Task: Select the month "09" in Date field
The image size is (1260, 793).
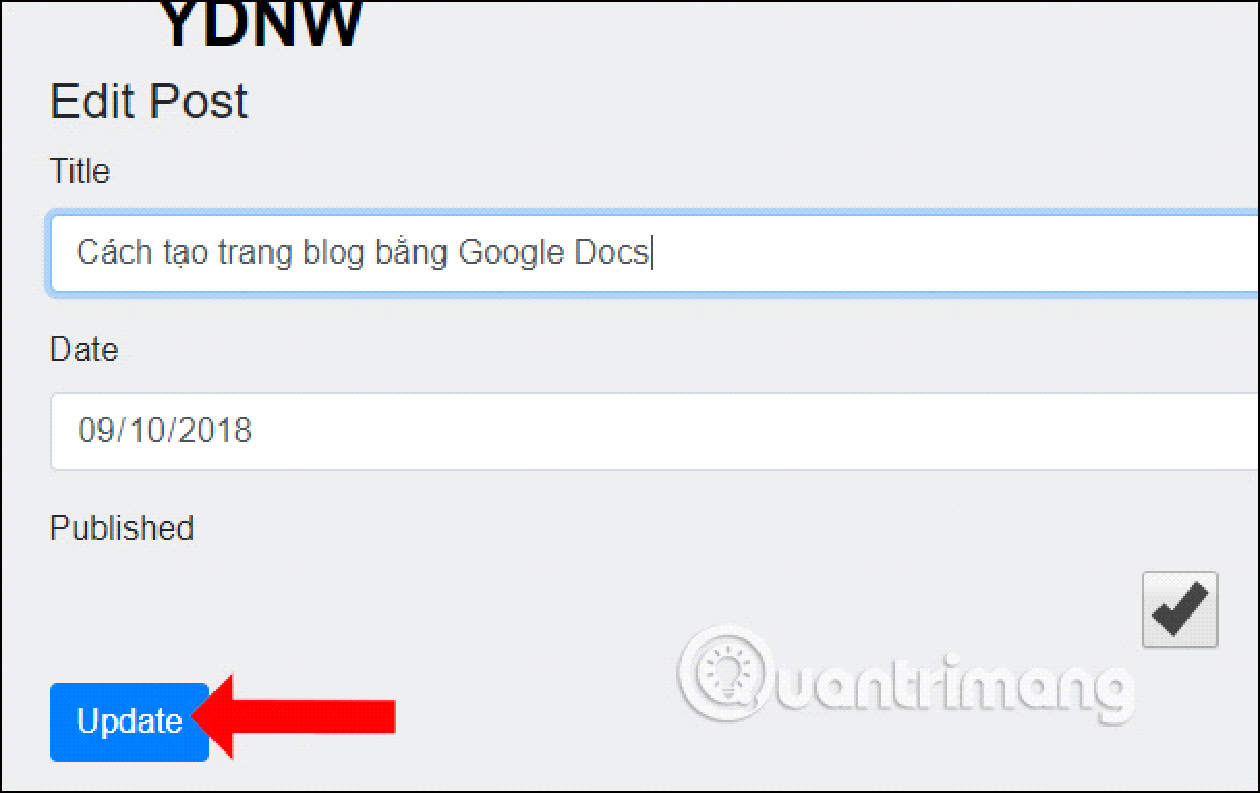Action: tap(95, 431)
